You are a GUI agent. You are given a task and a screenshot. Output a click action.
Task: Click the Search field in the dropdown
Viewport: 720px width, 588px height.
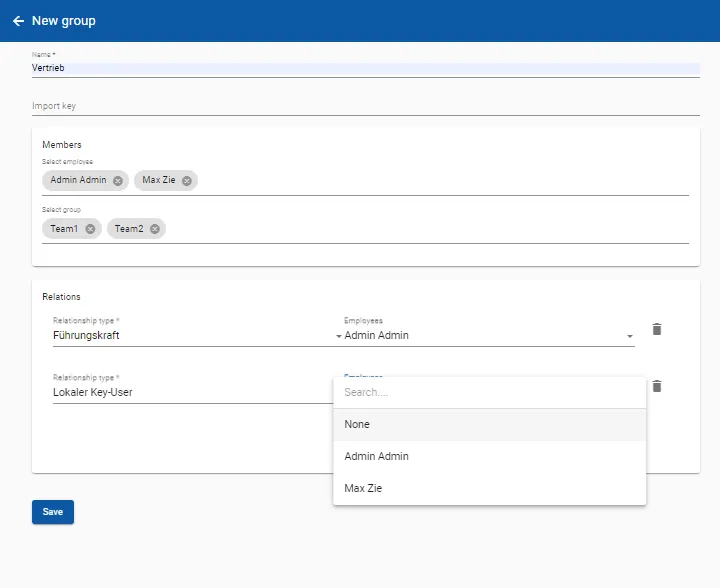pos(489,393)
